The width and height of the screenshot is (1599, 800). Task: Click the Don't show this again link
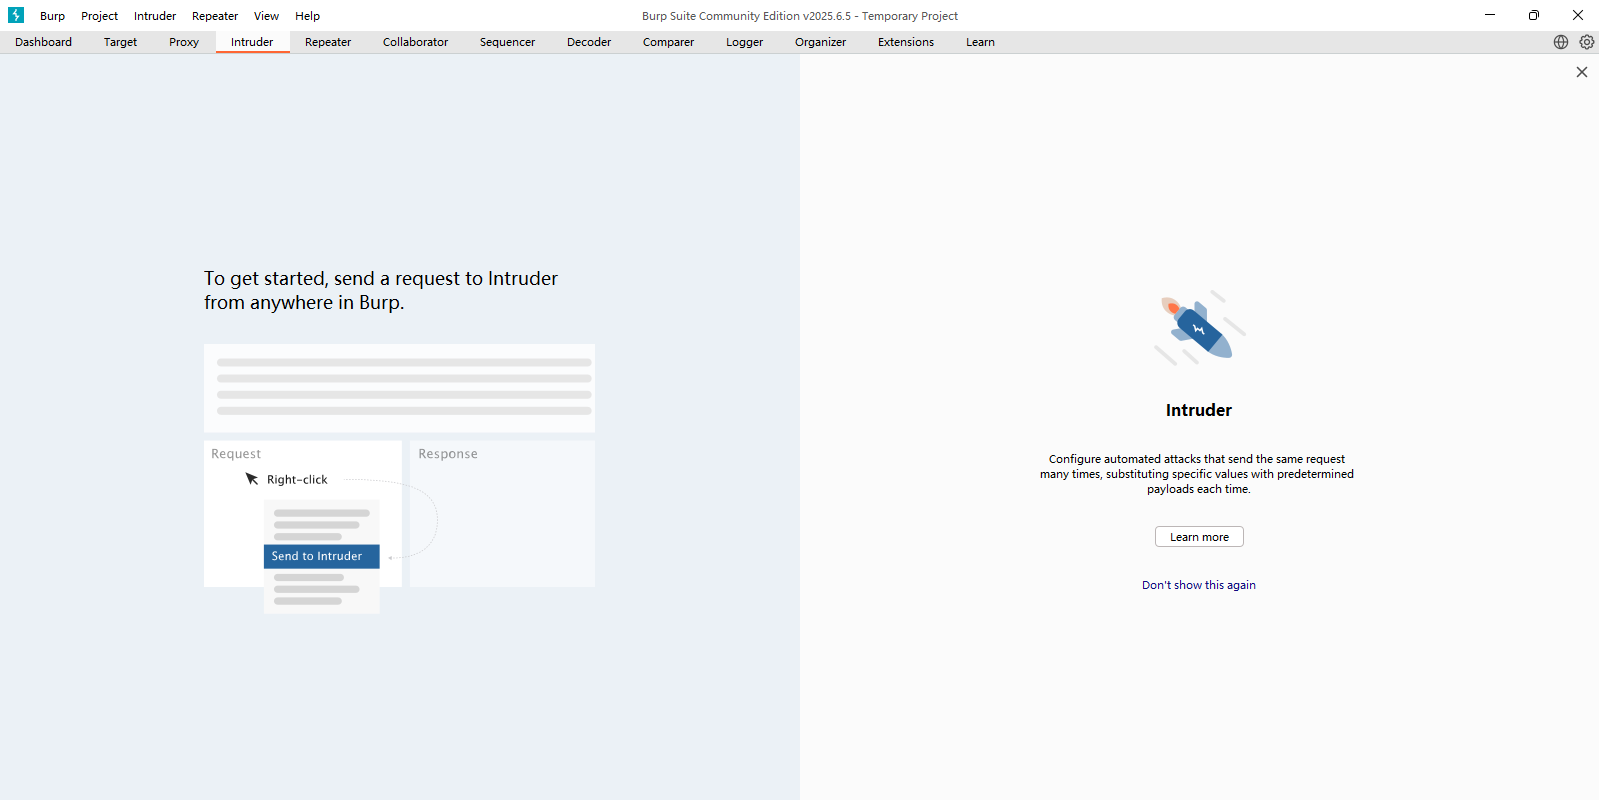pos(1198,585)
